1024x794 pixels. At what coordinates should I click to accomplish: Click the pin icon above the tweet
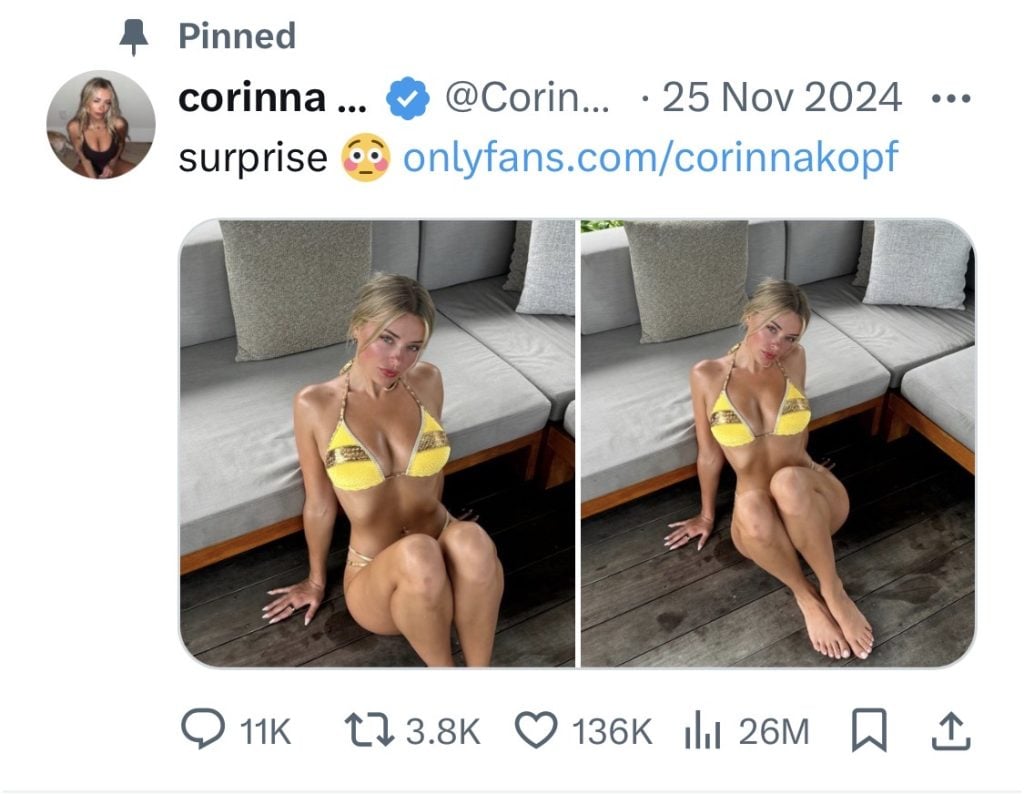[131, 37]
